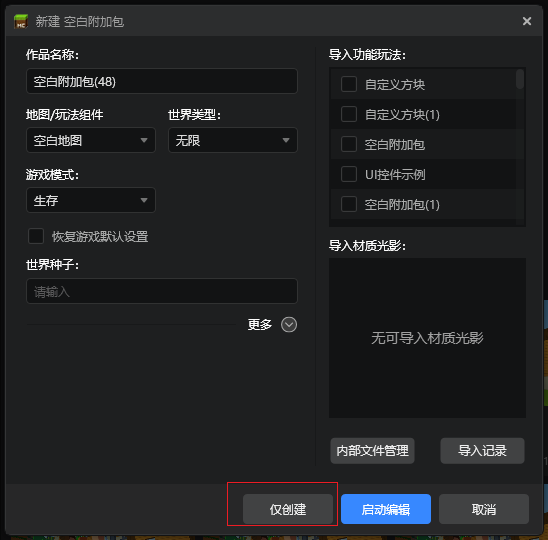548x540 pixels.
Task: Enable 恢复游戏默认设置 checkbox
Action: point(36,236)
